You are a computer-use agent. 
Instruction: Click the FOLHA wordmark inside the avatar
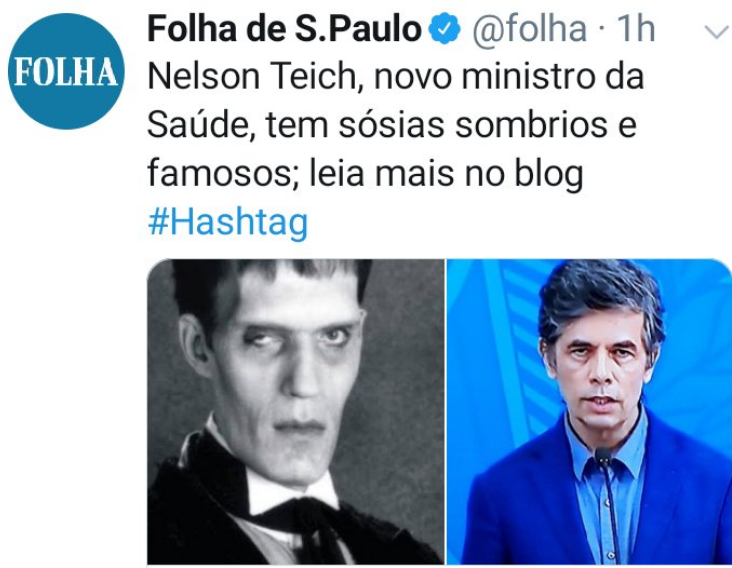[66, 72]
